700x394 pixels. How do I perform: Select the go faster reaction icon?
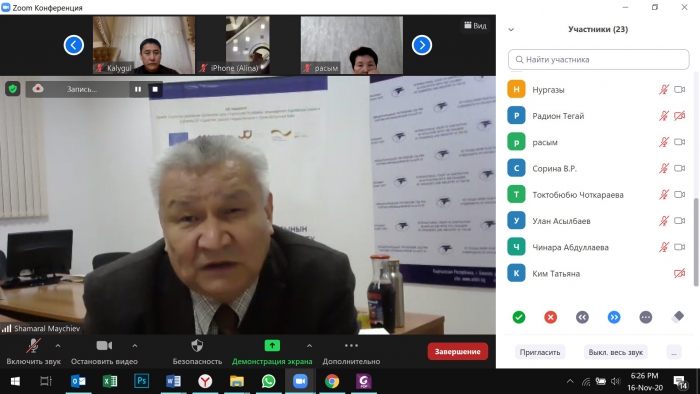pyautogui.click(x=614, y=317)
